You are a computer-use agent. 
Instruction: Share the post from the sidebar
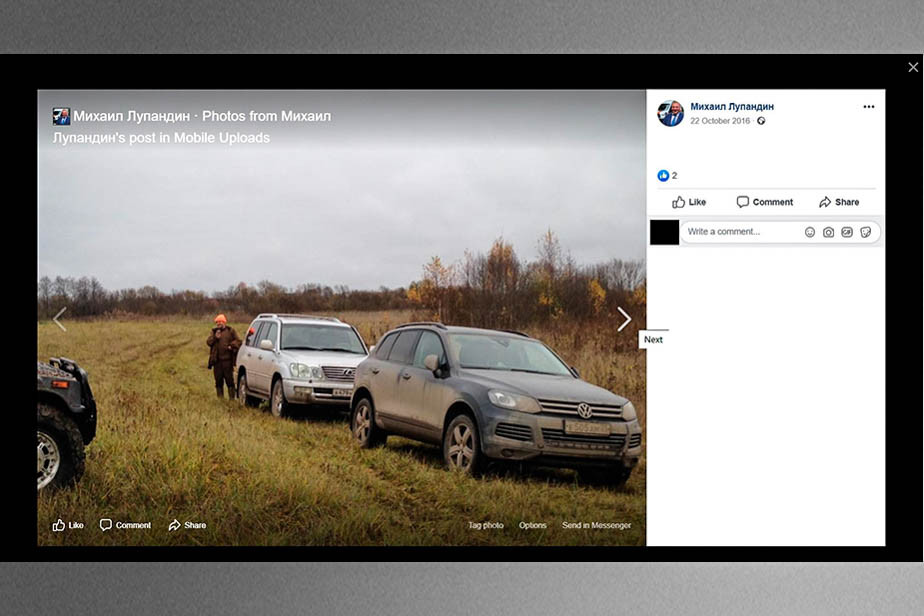[x=838, y=202]
